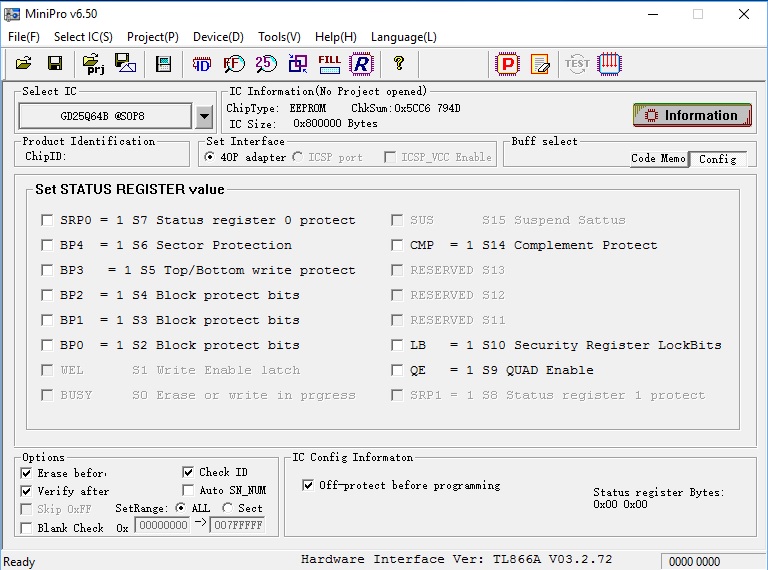768x570 pixels.
Task: Click the Information button
Action: coord(692,116)
